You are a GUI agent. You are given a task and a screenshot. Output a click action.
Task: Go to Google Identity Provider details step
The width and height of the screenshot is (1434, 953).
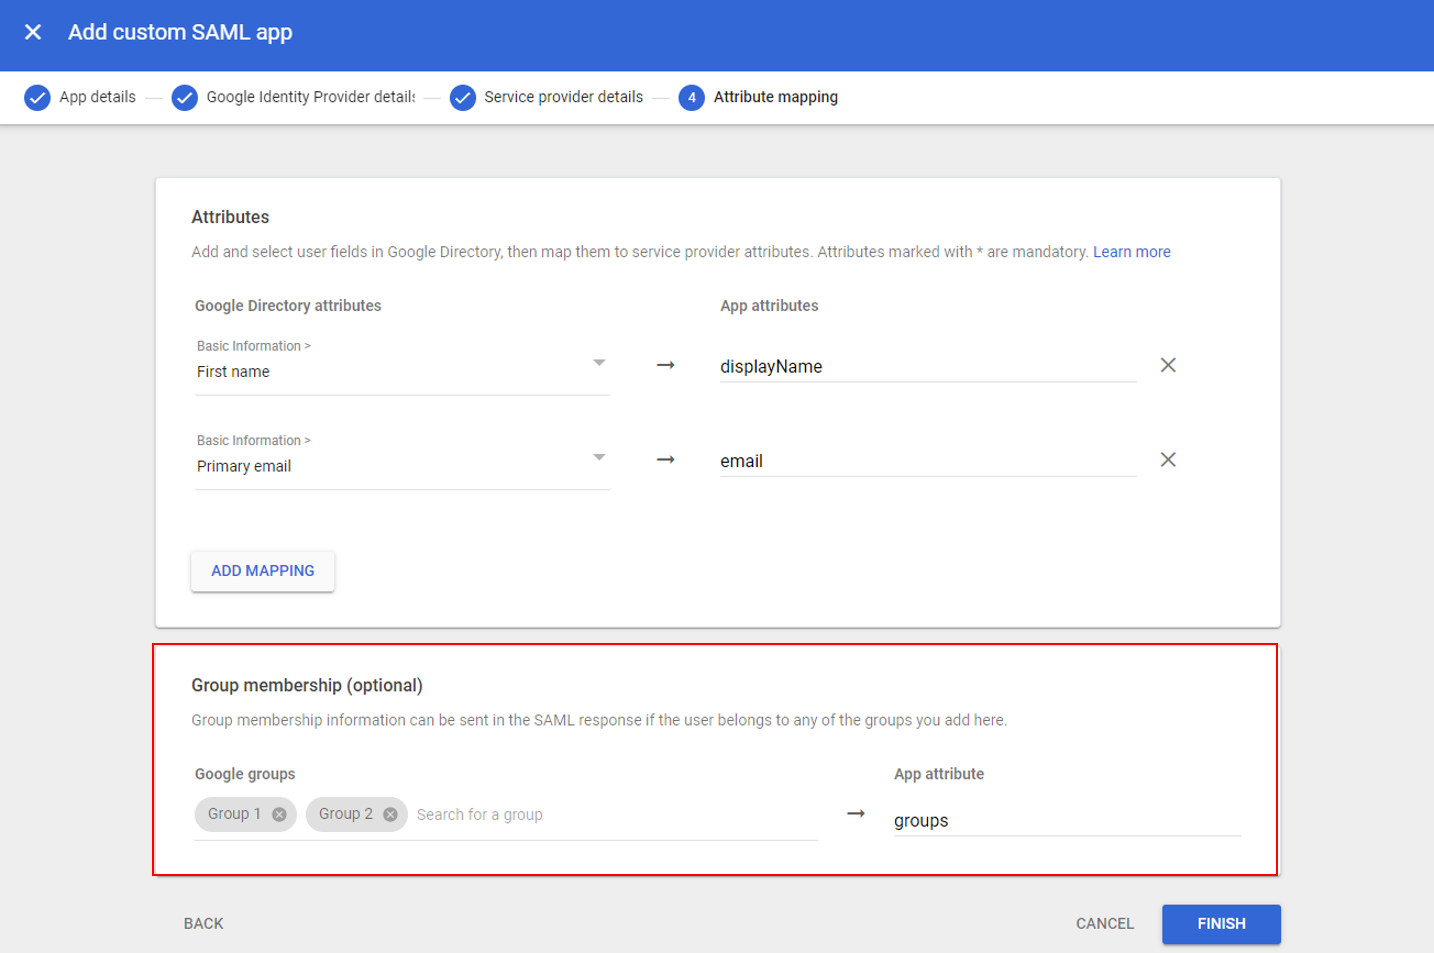pos(310,97)
